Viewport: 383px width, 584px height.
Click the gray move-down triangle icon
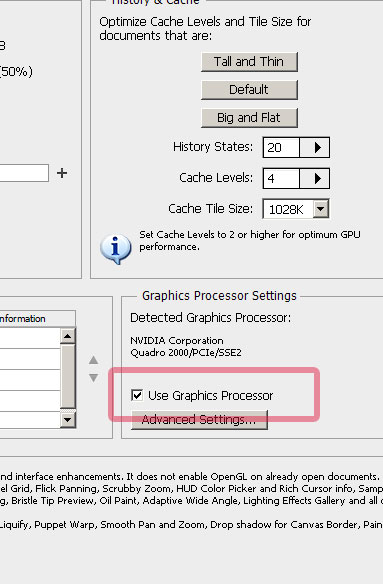click(x=94, y=378)
